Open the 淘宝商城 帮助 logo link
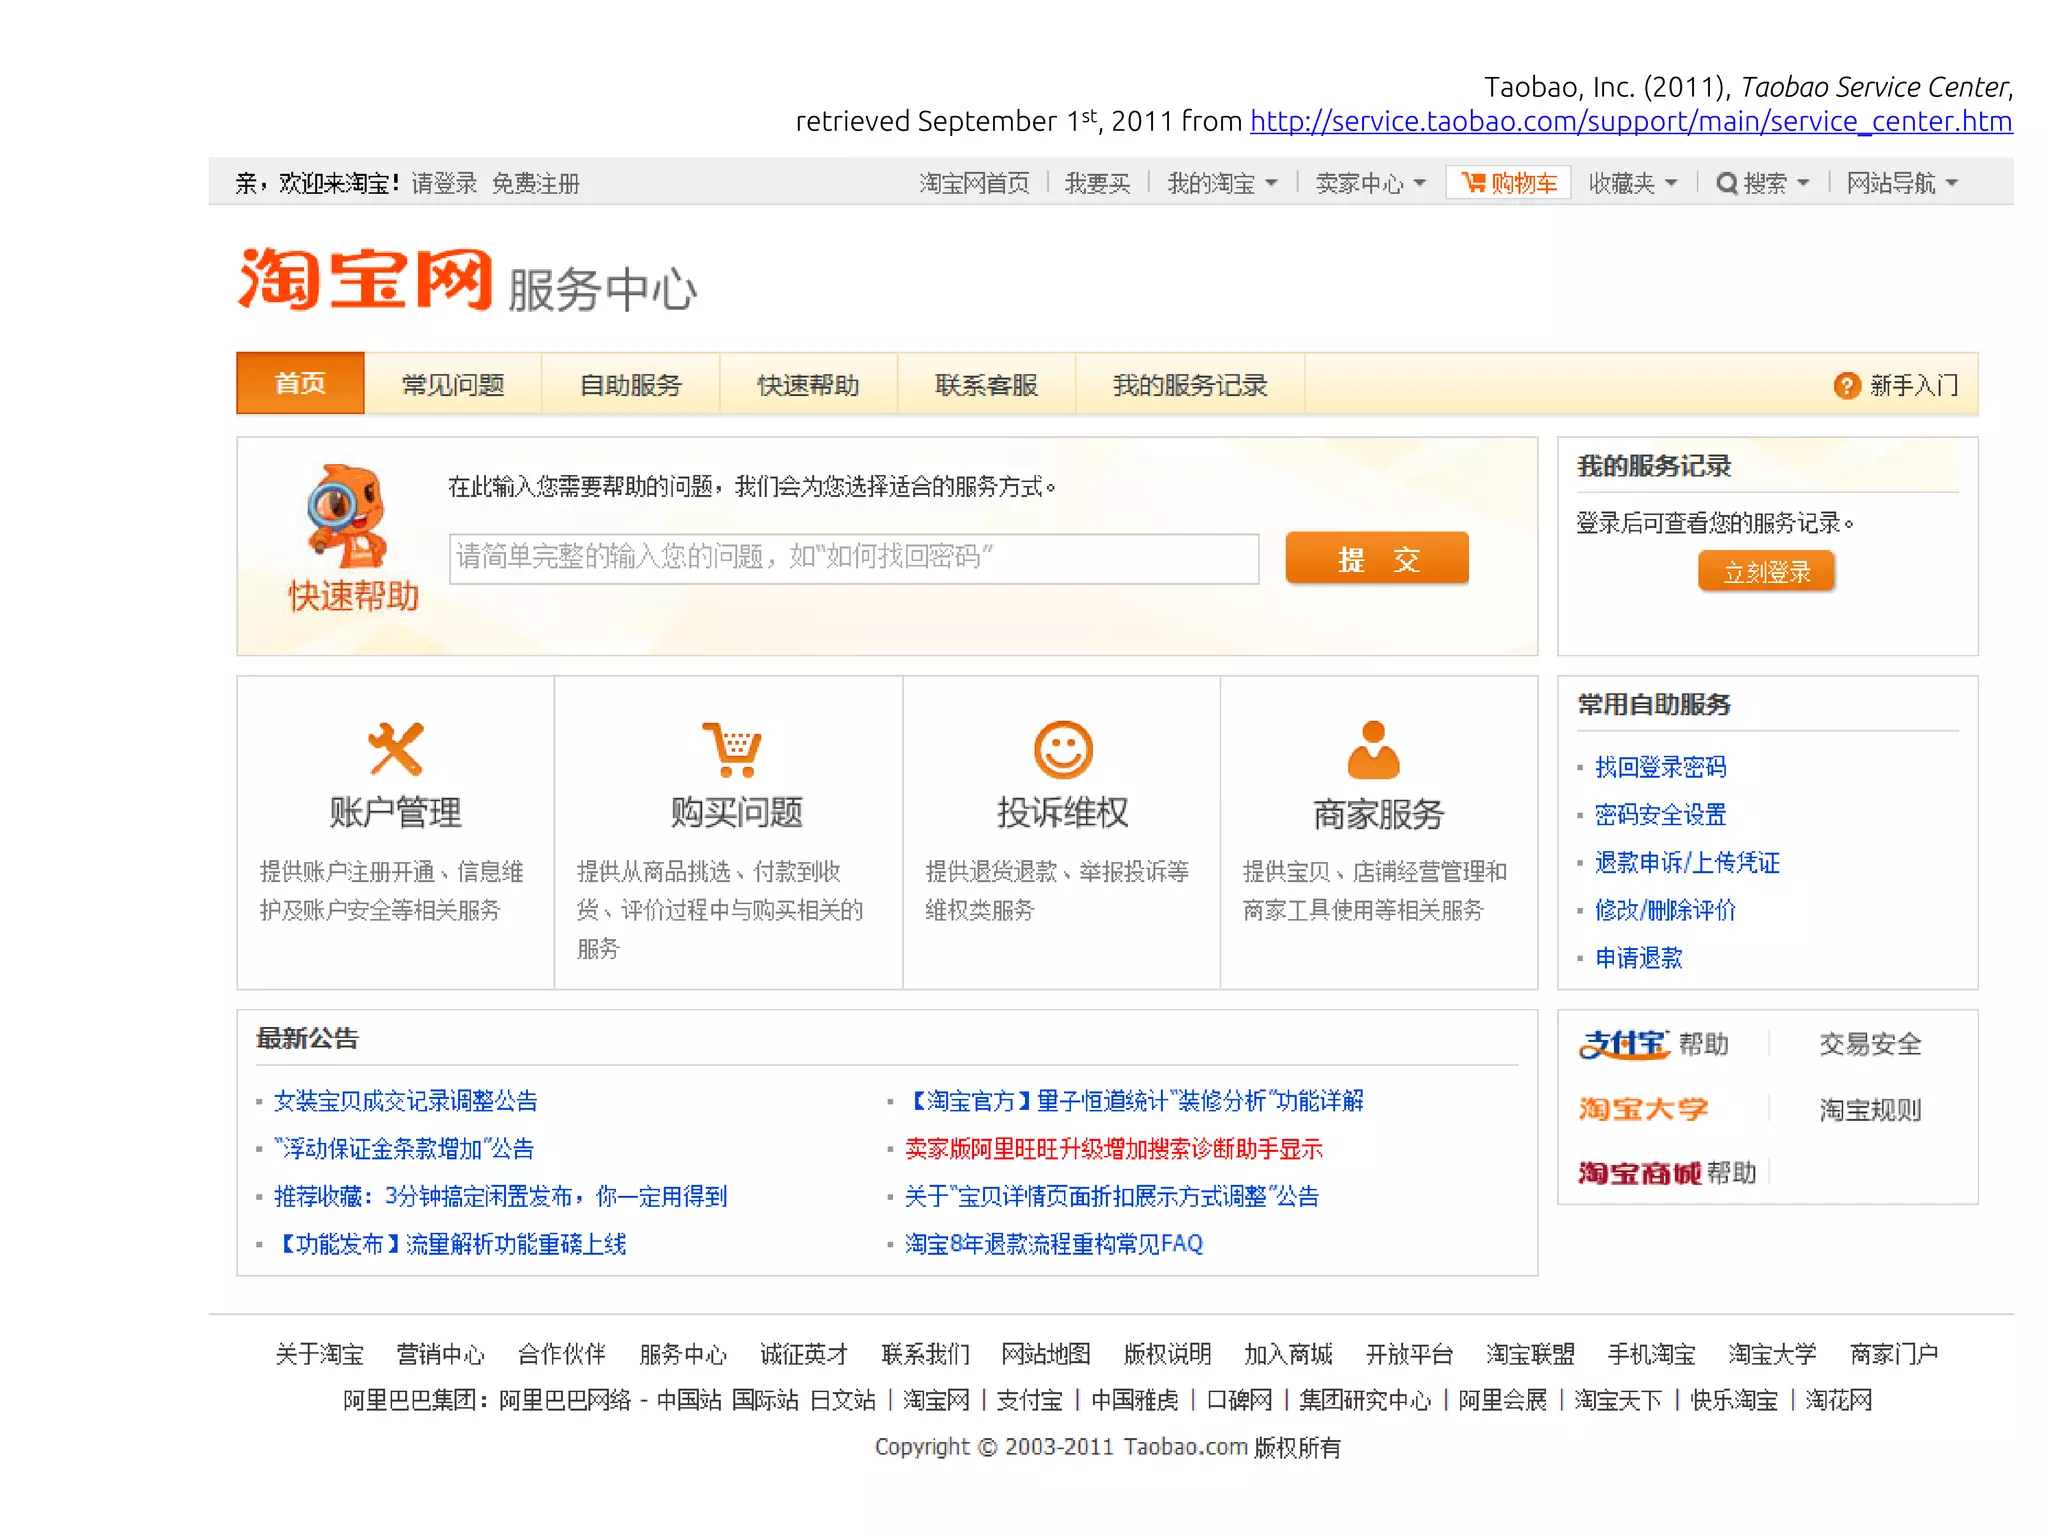Viewport: 2048px width, 1536px height. [1667, 1172]
